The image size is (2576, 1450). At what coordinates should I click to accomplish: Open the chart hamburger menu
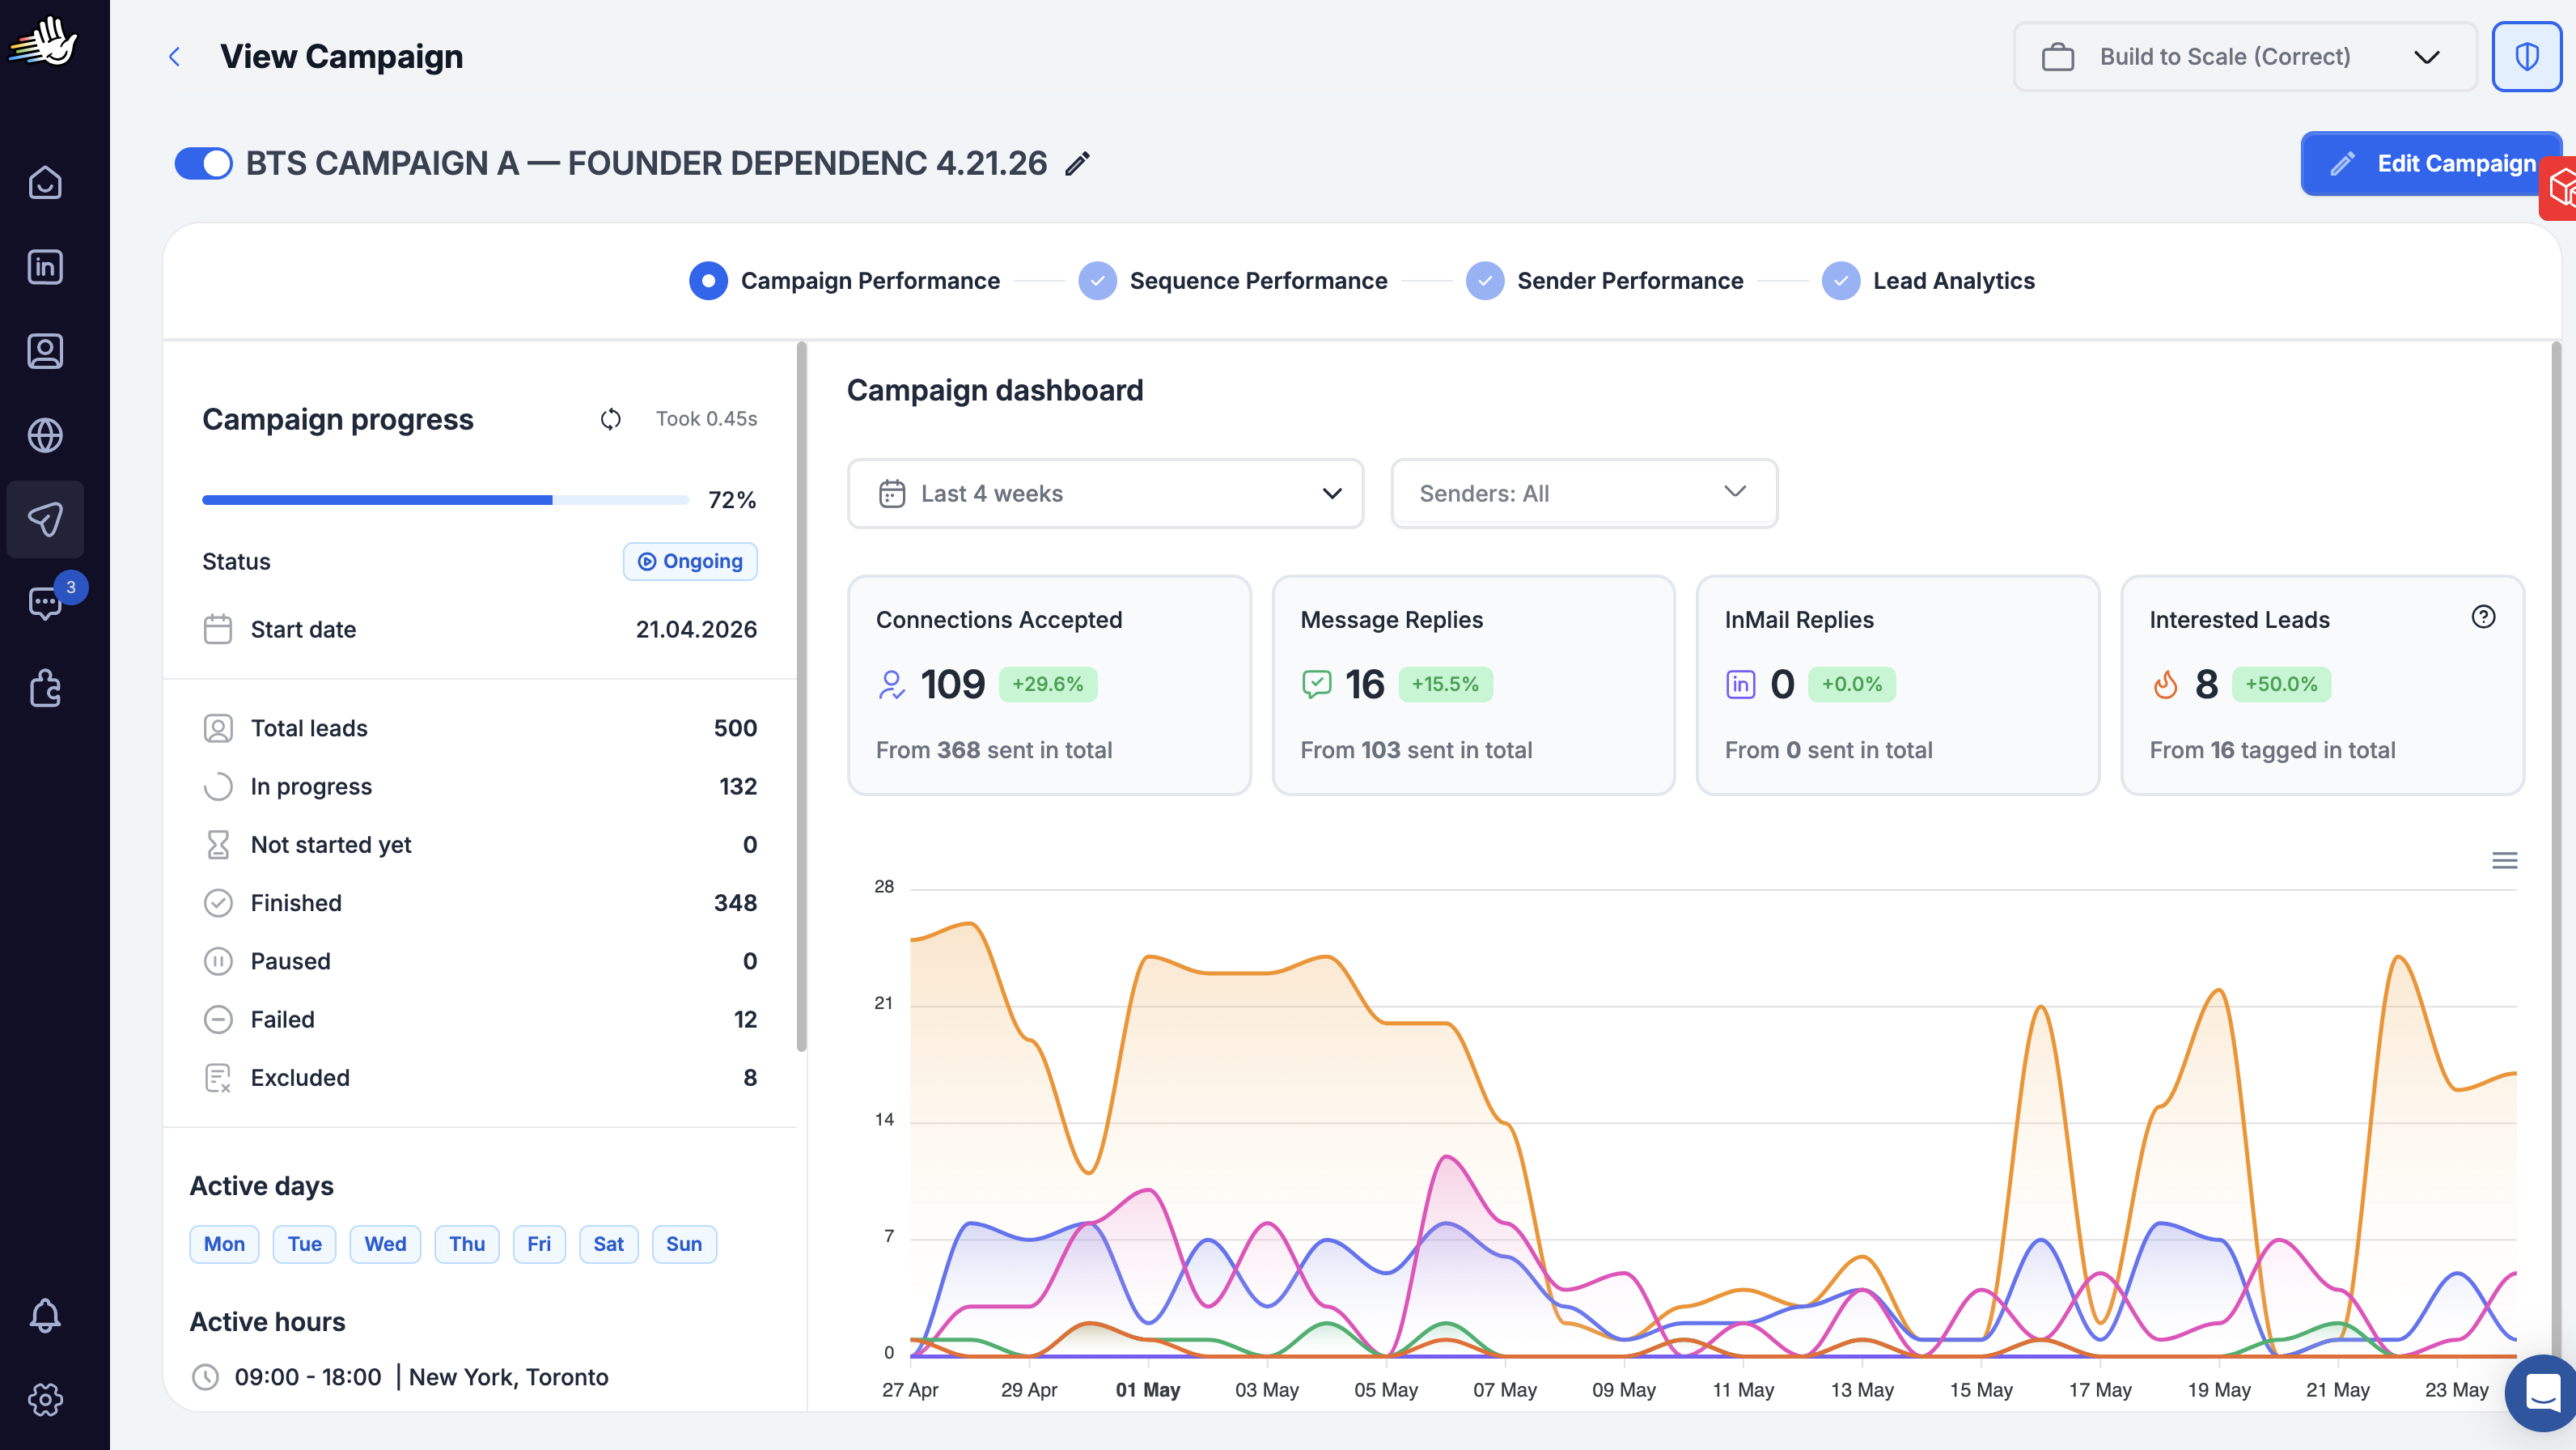pyautogui.click(x=2504, y=861)
